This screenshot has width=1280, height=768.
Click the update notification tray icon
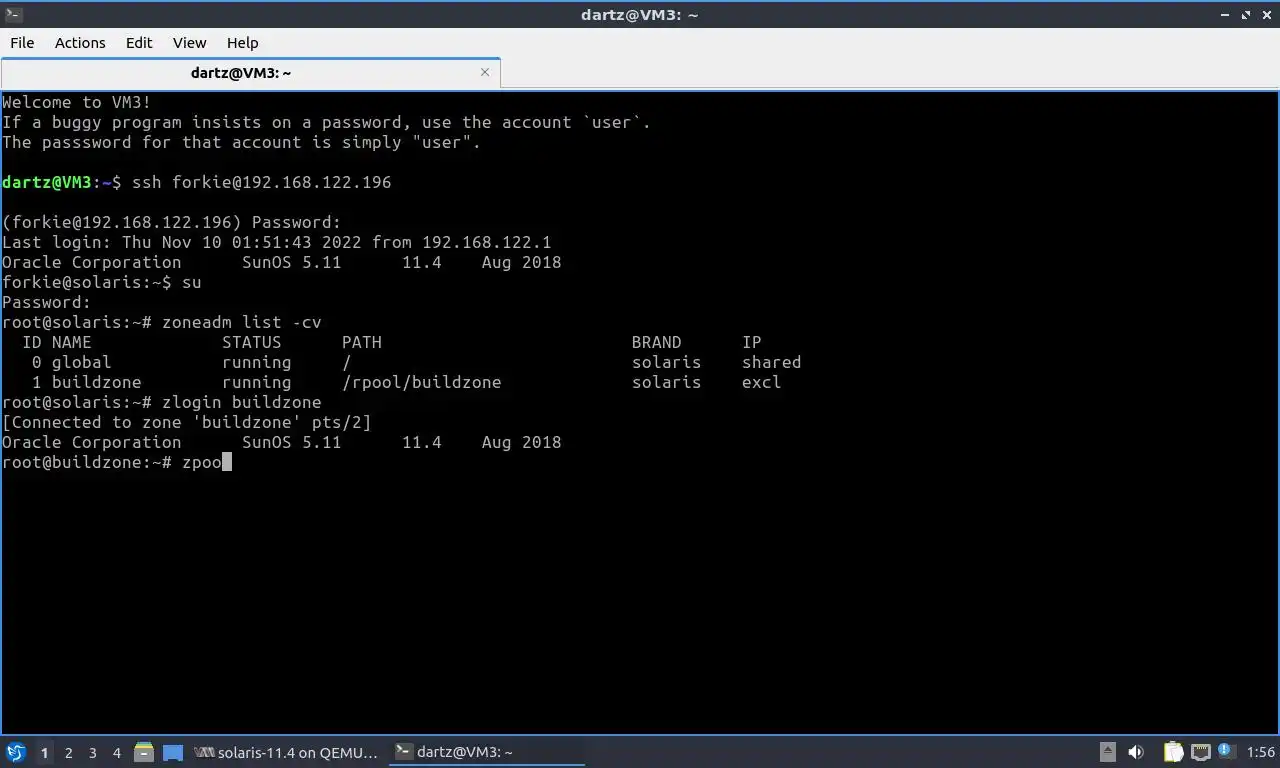(x=1225, y=750)
